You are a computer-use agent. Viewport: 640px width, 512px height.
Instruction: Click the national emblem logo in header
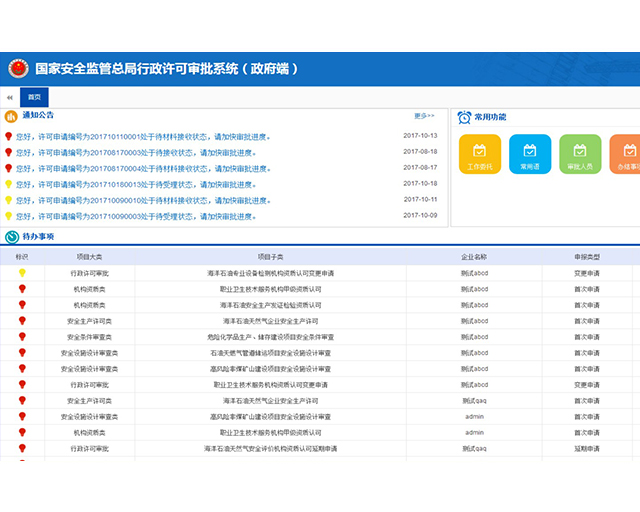coord(19,69)
